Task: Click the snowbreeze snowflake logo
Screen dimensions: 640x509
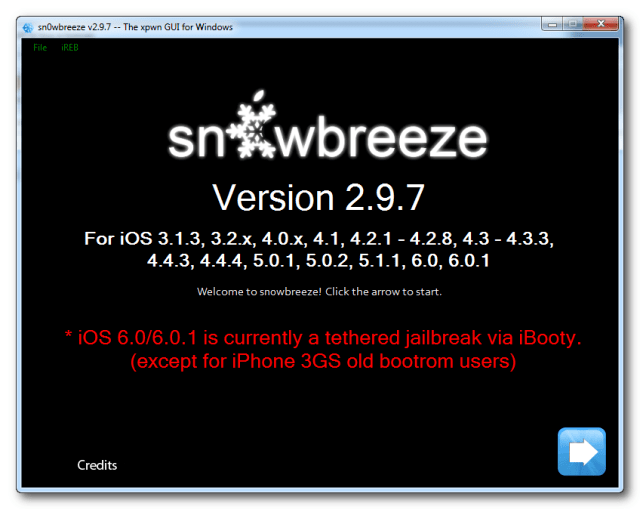Action: [x=252, y=126]
